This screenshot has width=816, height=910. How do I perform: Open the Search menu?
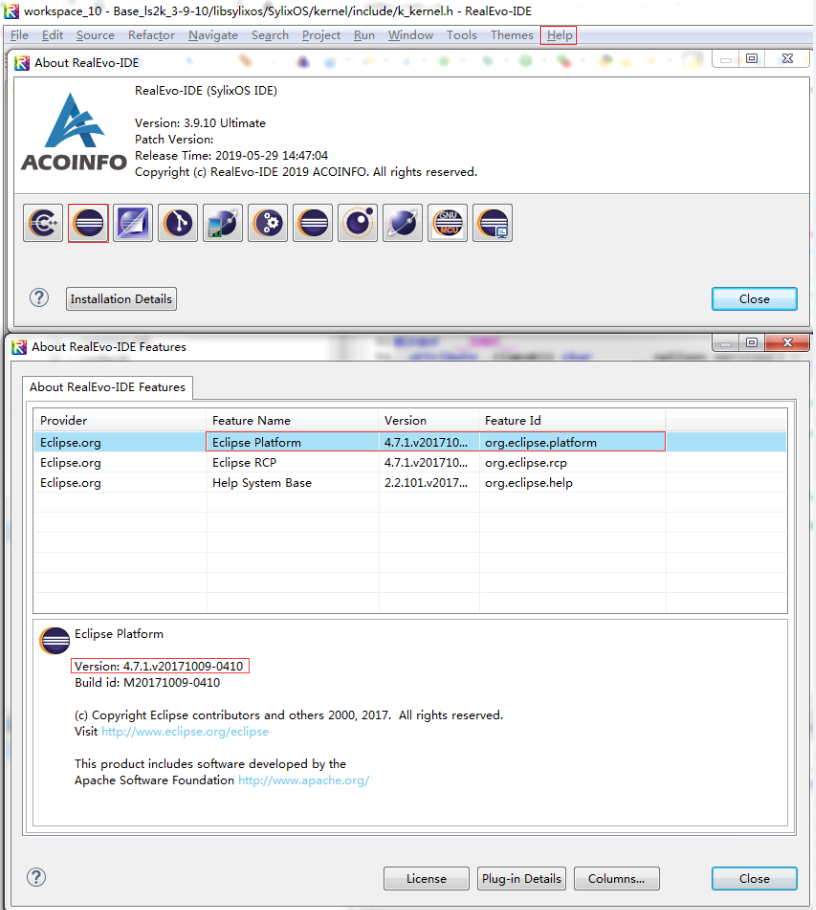270,35
